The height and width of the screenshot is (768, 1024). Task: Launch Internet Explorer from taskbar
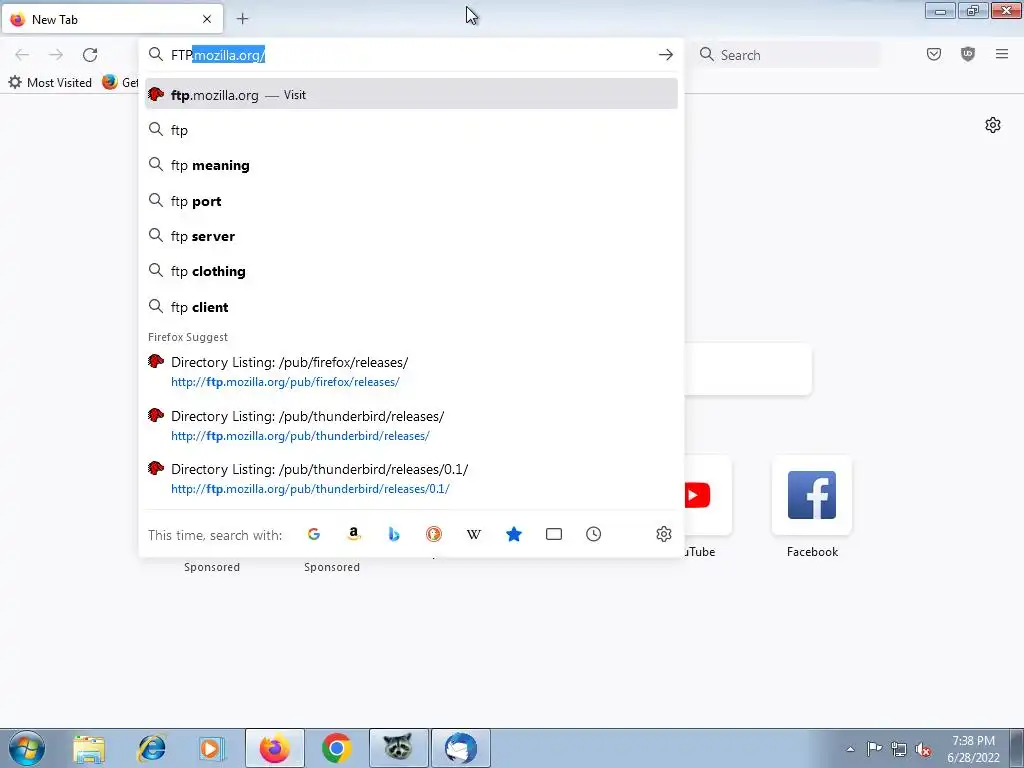pos(152,748)
